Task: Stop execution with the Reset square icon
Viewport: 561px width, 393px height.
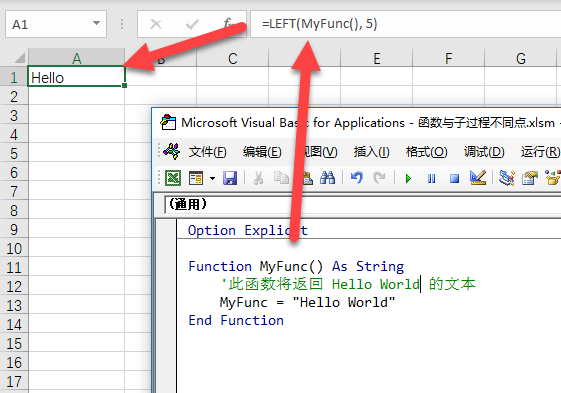Action: click(x=454, y=178)
